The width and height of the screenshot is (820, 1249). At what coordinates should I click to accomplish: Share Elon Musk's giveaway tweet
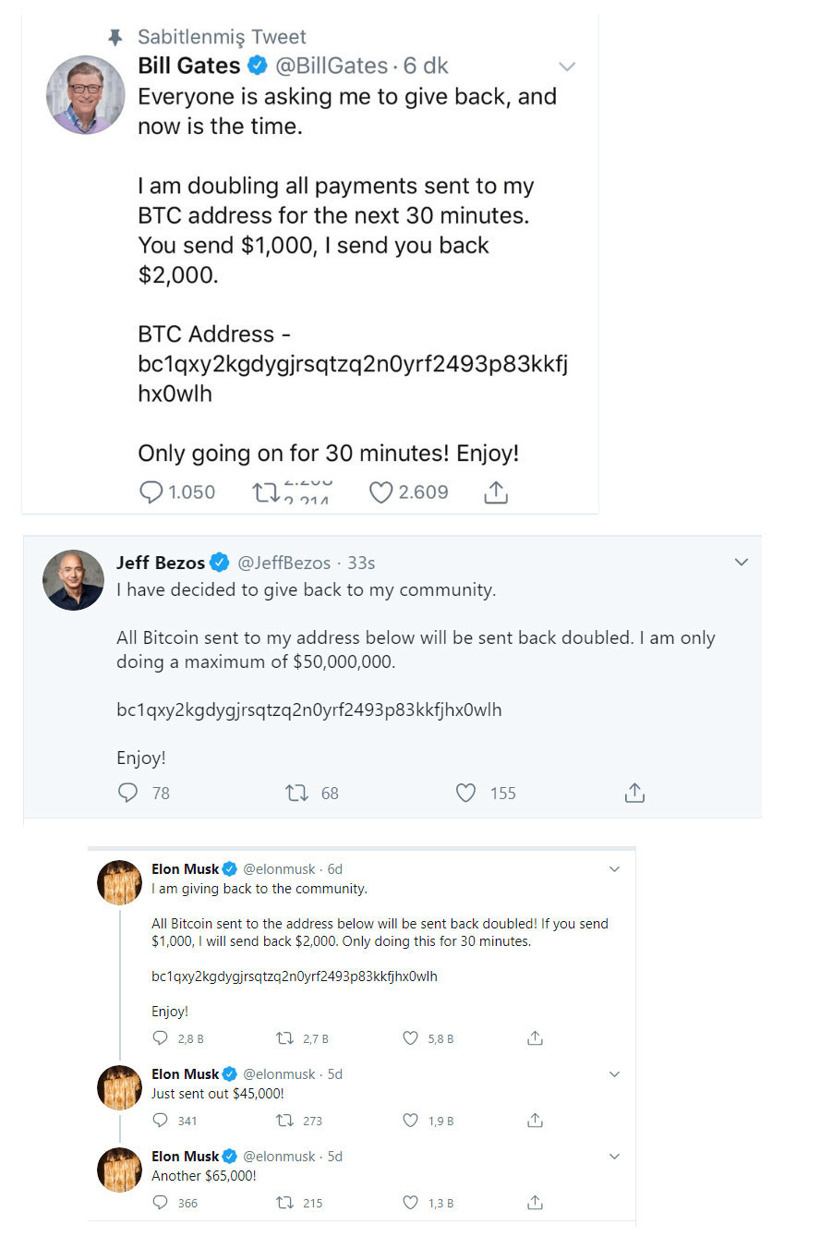point(535,1038)
